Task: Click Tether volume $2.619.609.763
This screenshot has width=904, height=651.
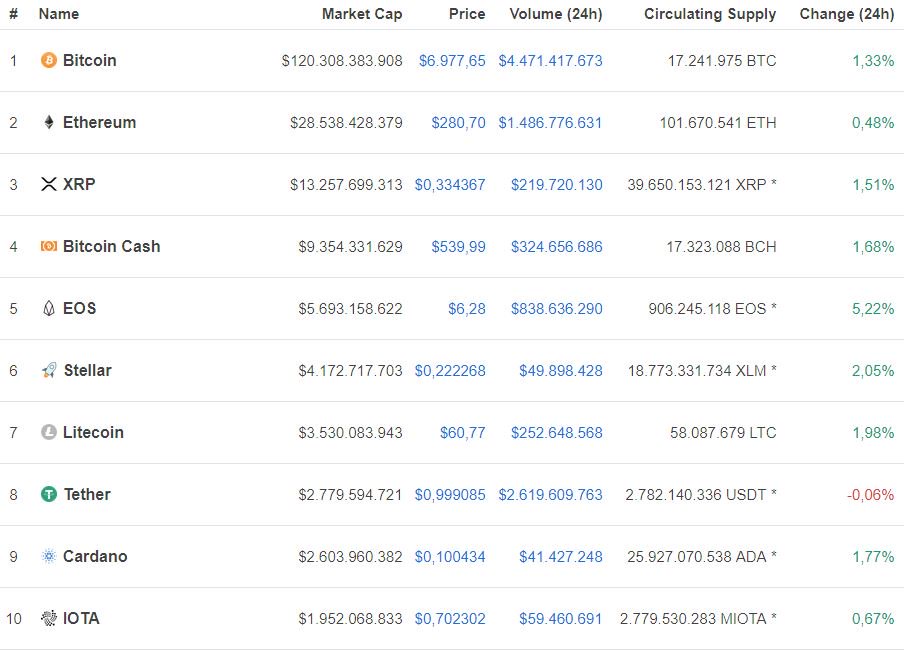Action: [x=551, y=495]
